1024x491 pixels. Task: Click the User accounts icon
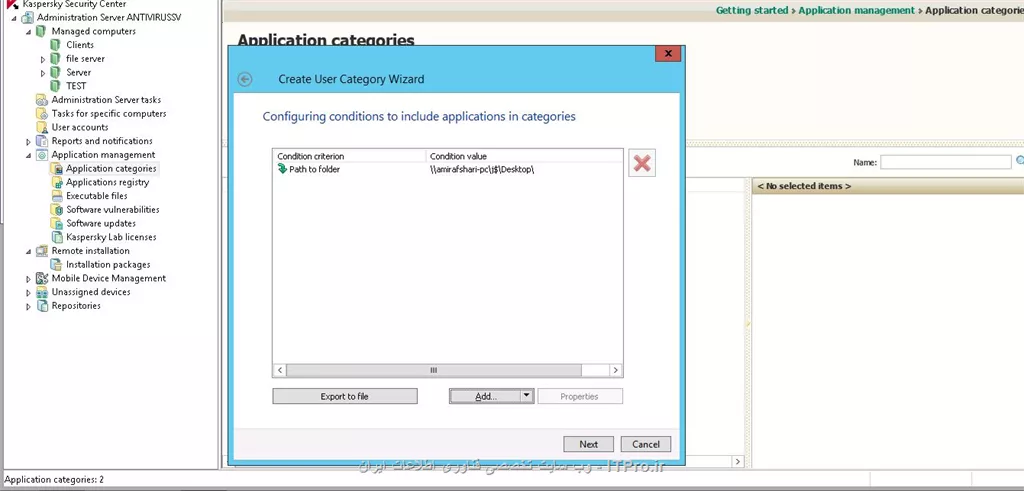(x=41, y=127)
